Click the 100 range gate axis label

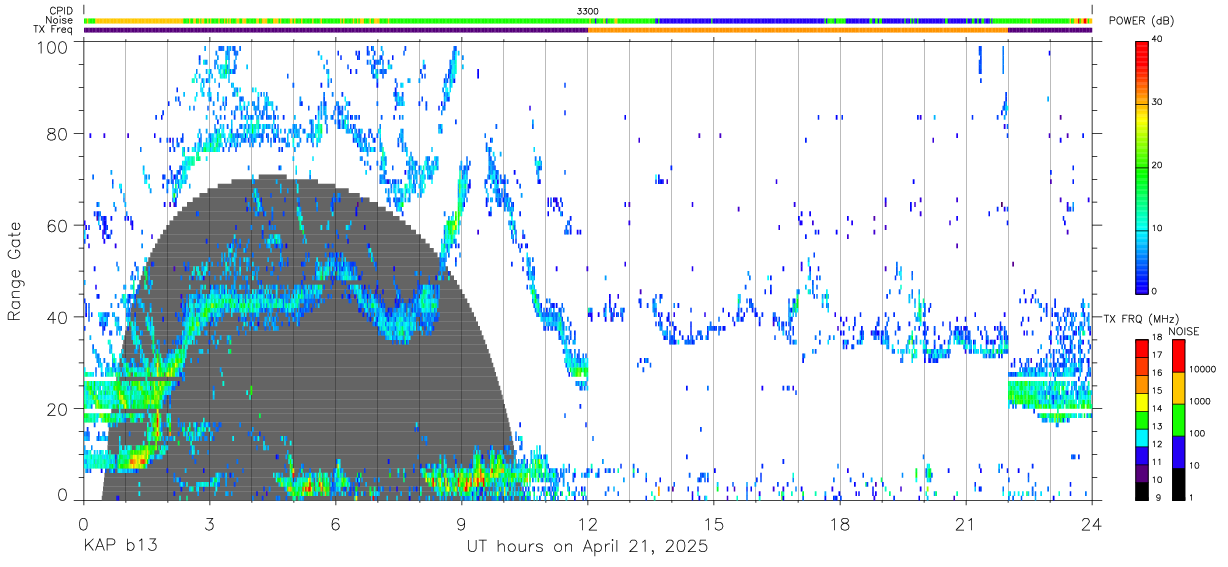(54, 47)
